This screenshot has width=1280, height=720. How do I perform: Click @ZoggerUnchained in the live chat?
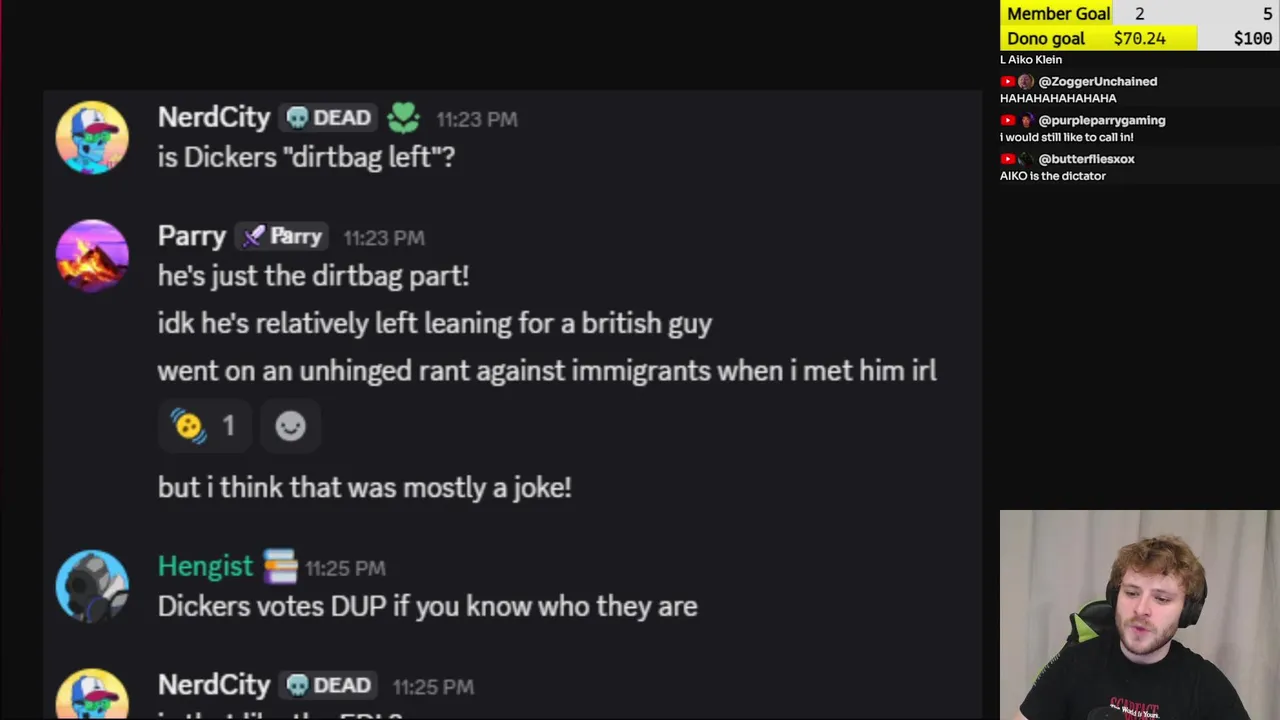coord(1097,81)
